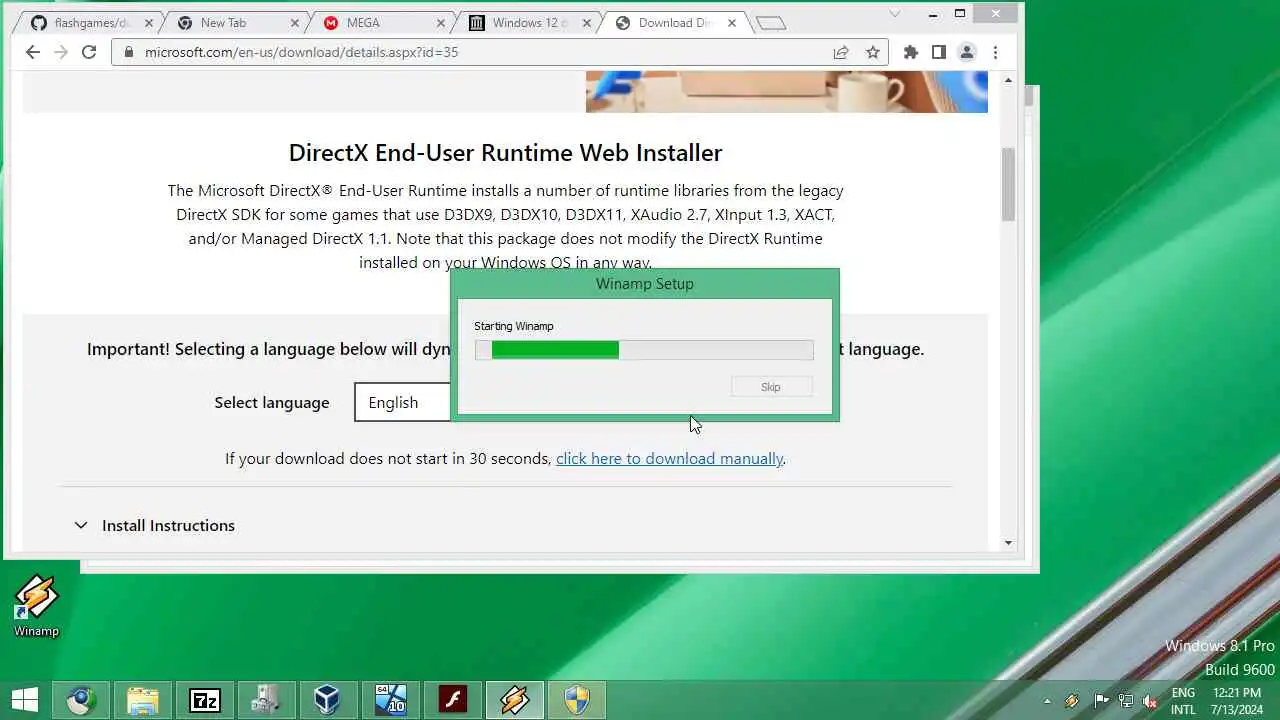This screenshot has height=720, width=1280.
Task: Click the UAC shield installer taskbar icon
Action: click(576, 700)
